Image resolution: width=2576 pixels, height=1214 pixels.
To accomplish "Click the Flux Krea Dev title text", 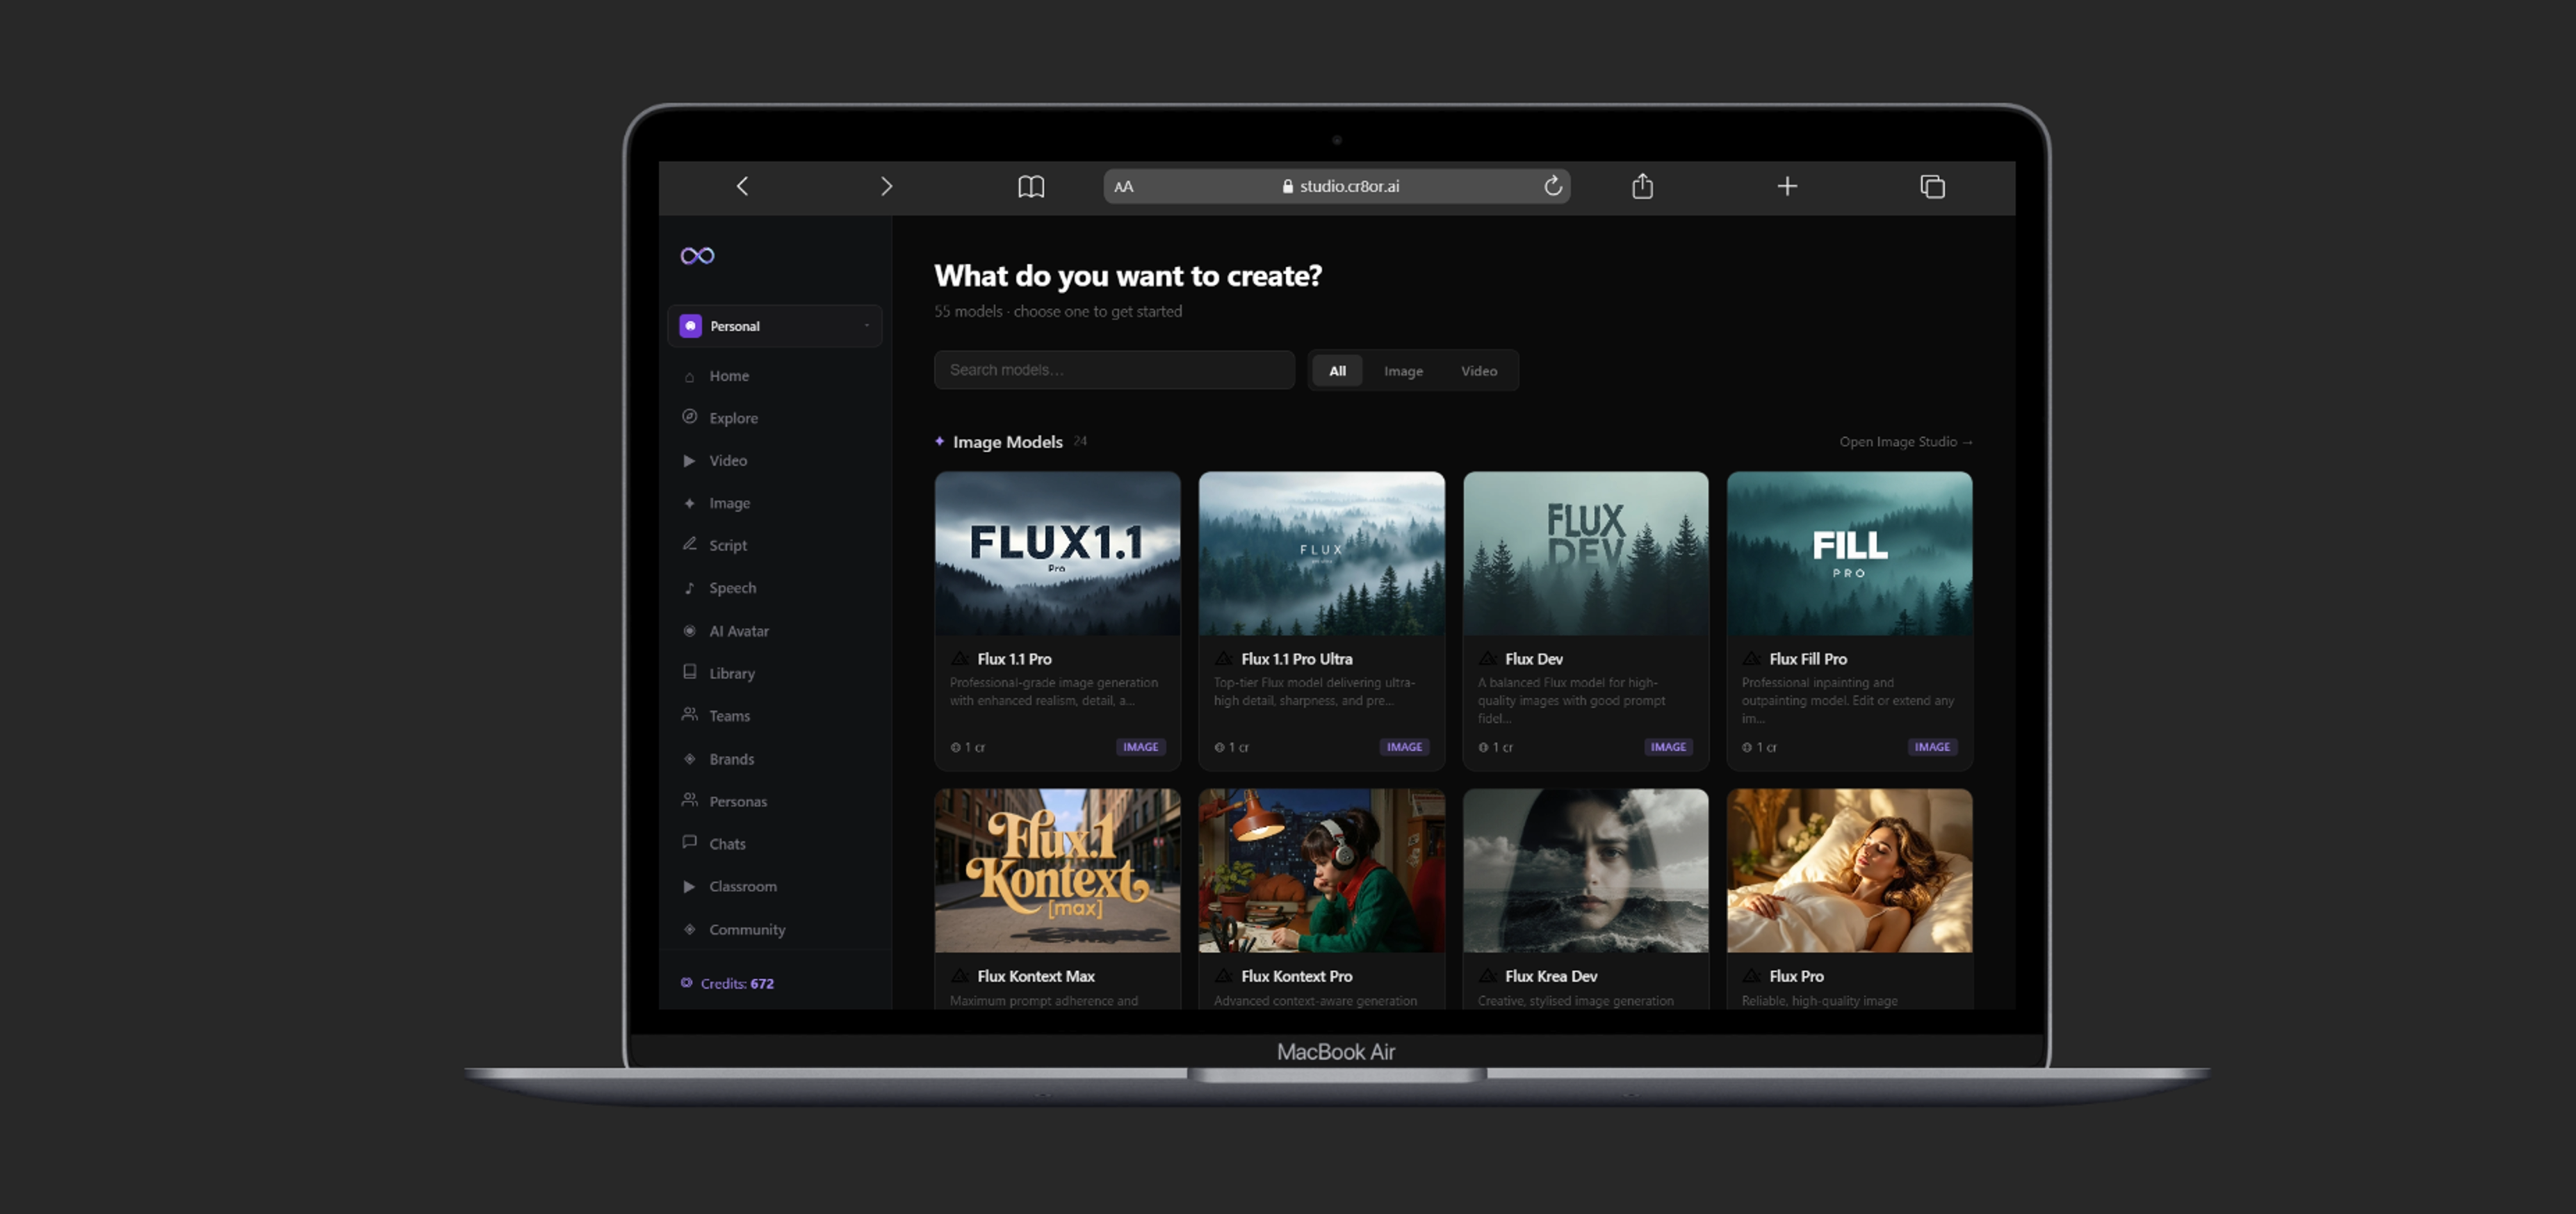I will click(x=1551, y=976).
